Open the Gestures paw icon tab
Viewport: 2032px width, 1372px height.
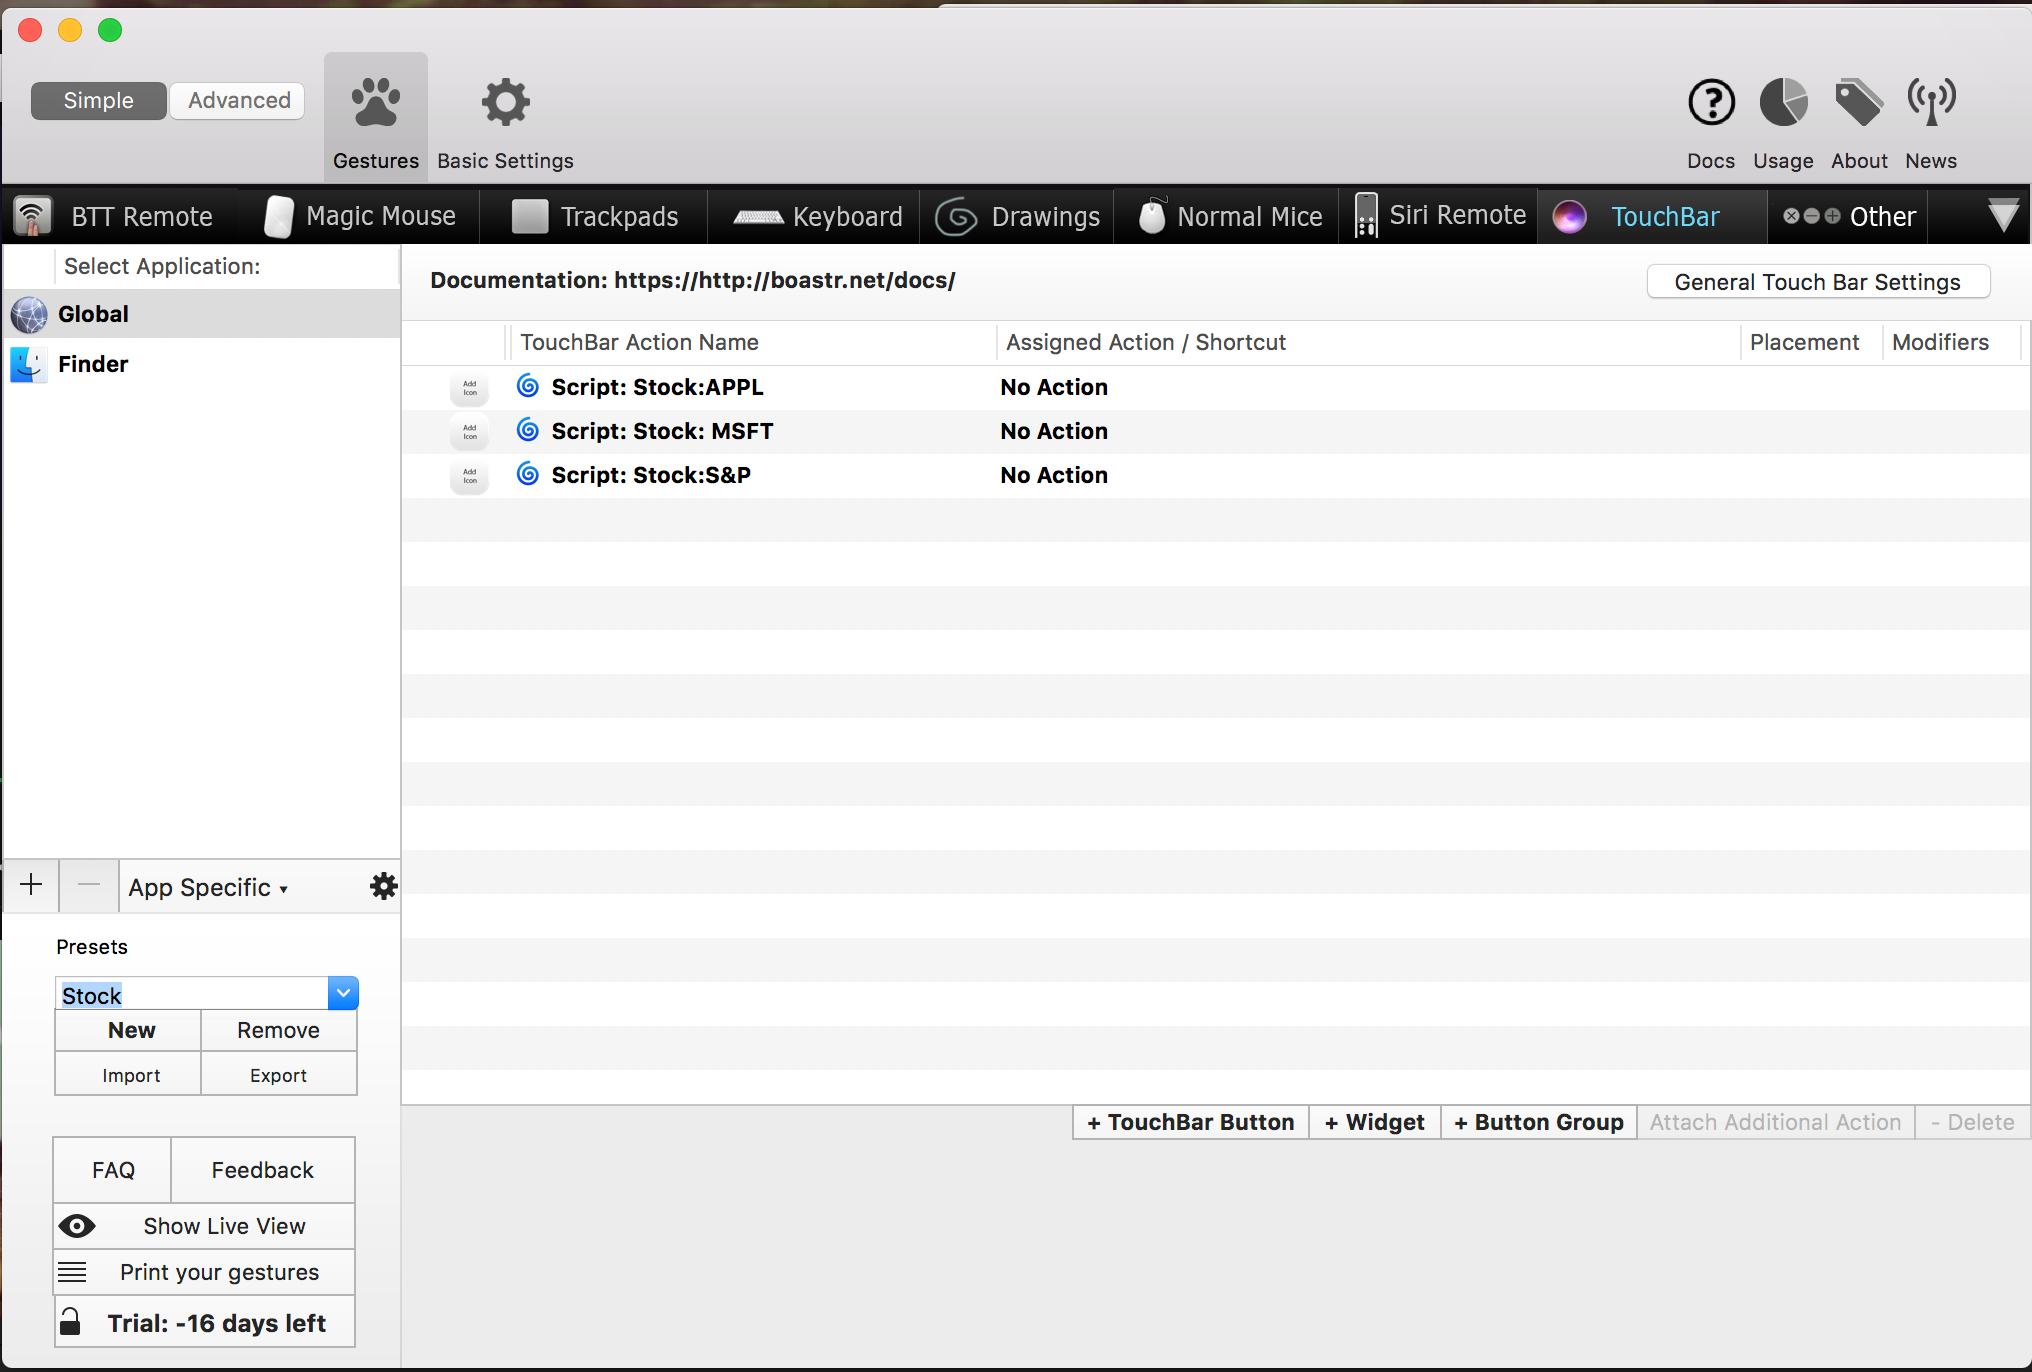click(x=376, y=118)
